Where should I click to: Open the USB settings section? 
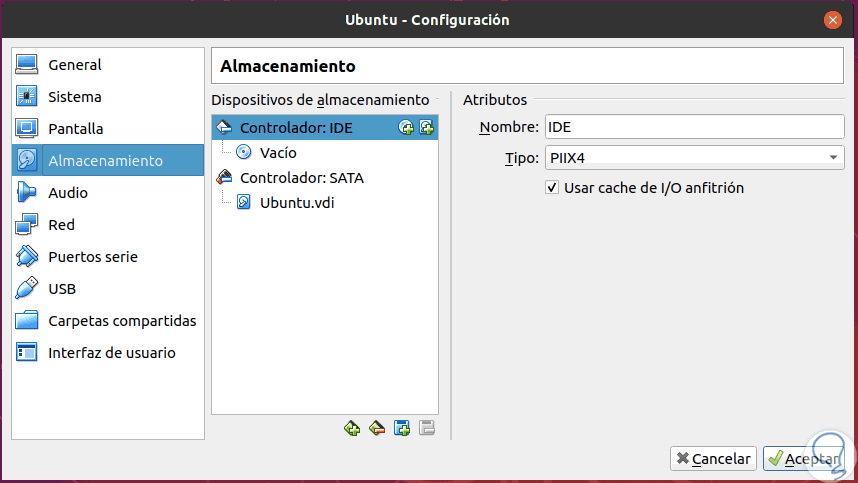click(x=62, y=289)
